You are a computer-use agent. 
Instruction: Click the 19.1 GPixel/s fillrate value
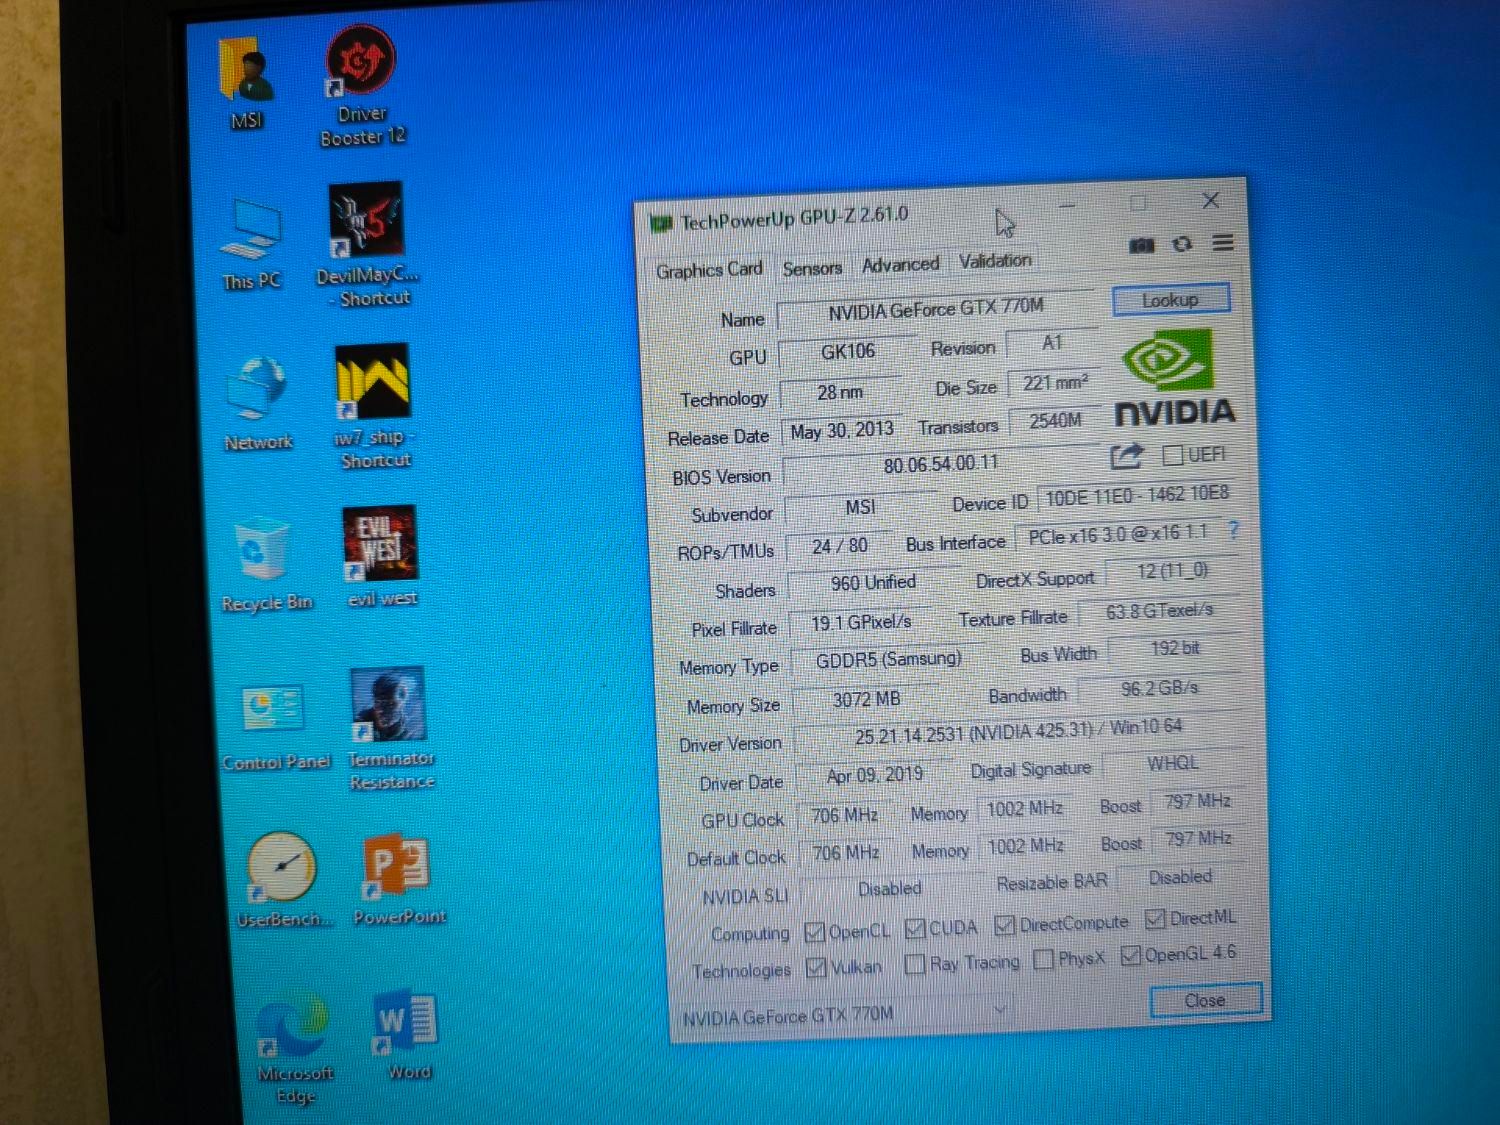pos(860,623)
